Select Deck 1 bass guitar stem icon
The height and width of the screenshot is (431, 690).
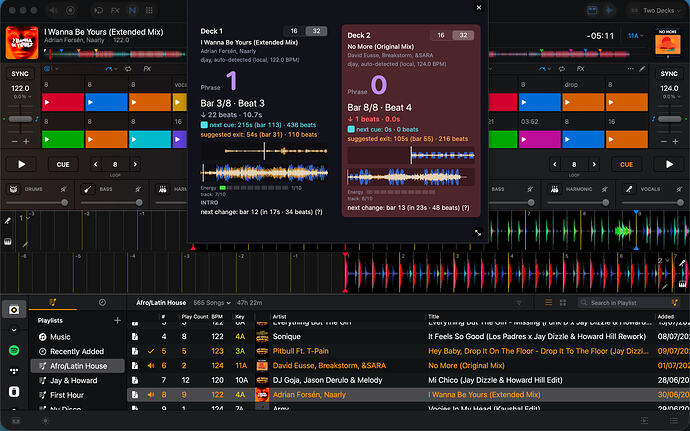88,189
